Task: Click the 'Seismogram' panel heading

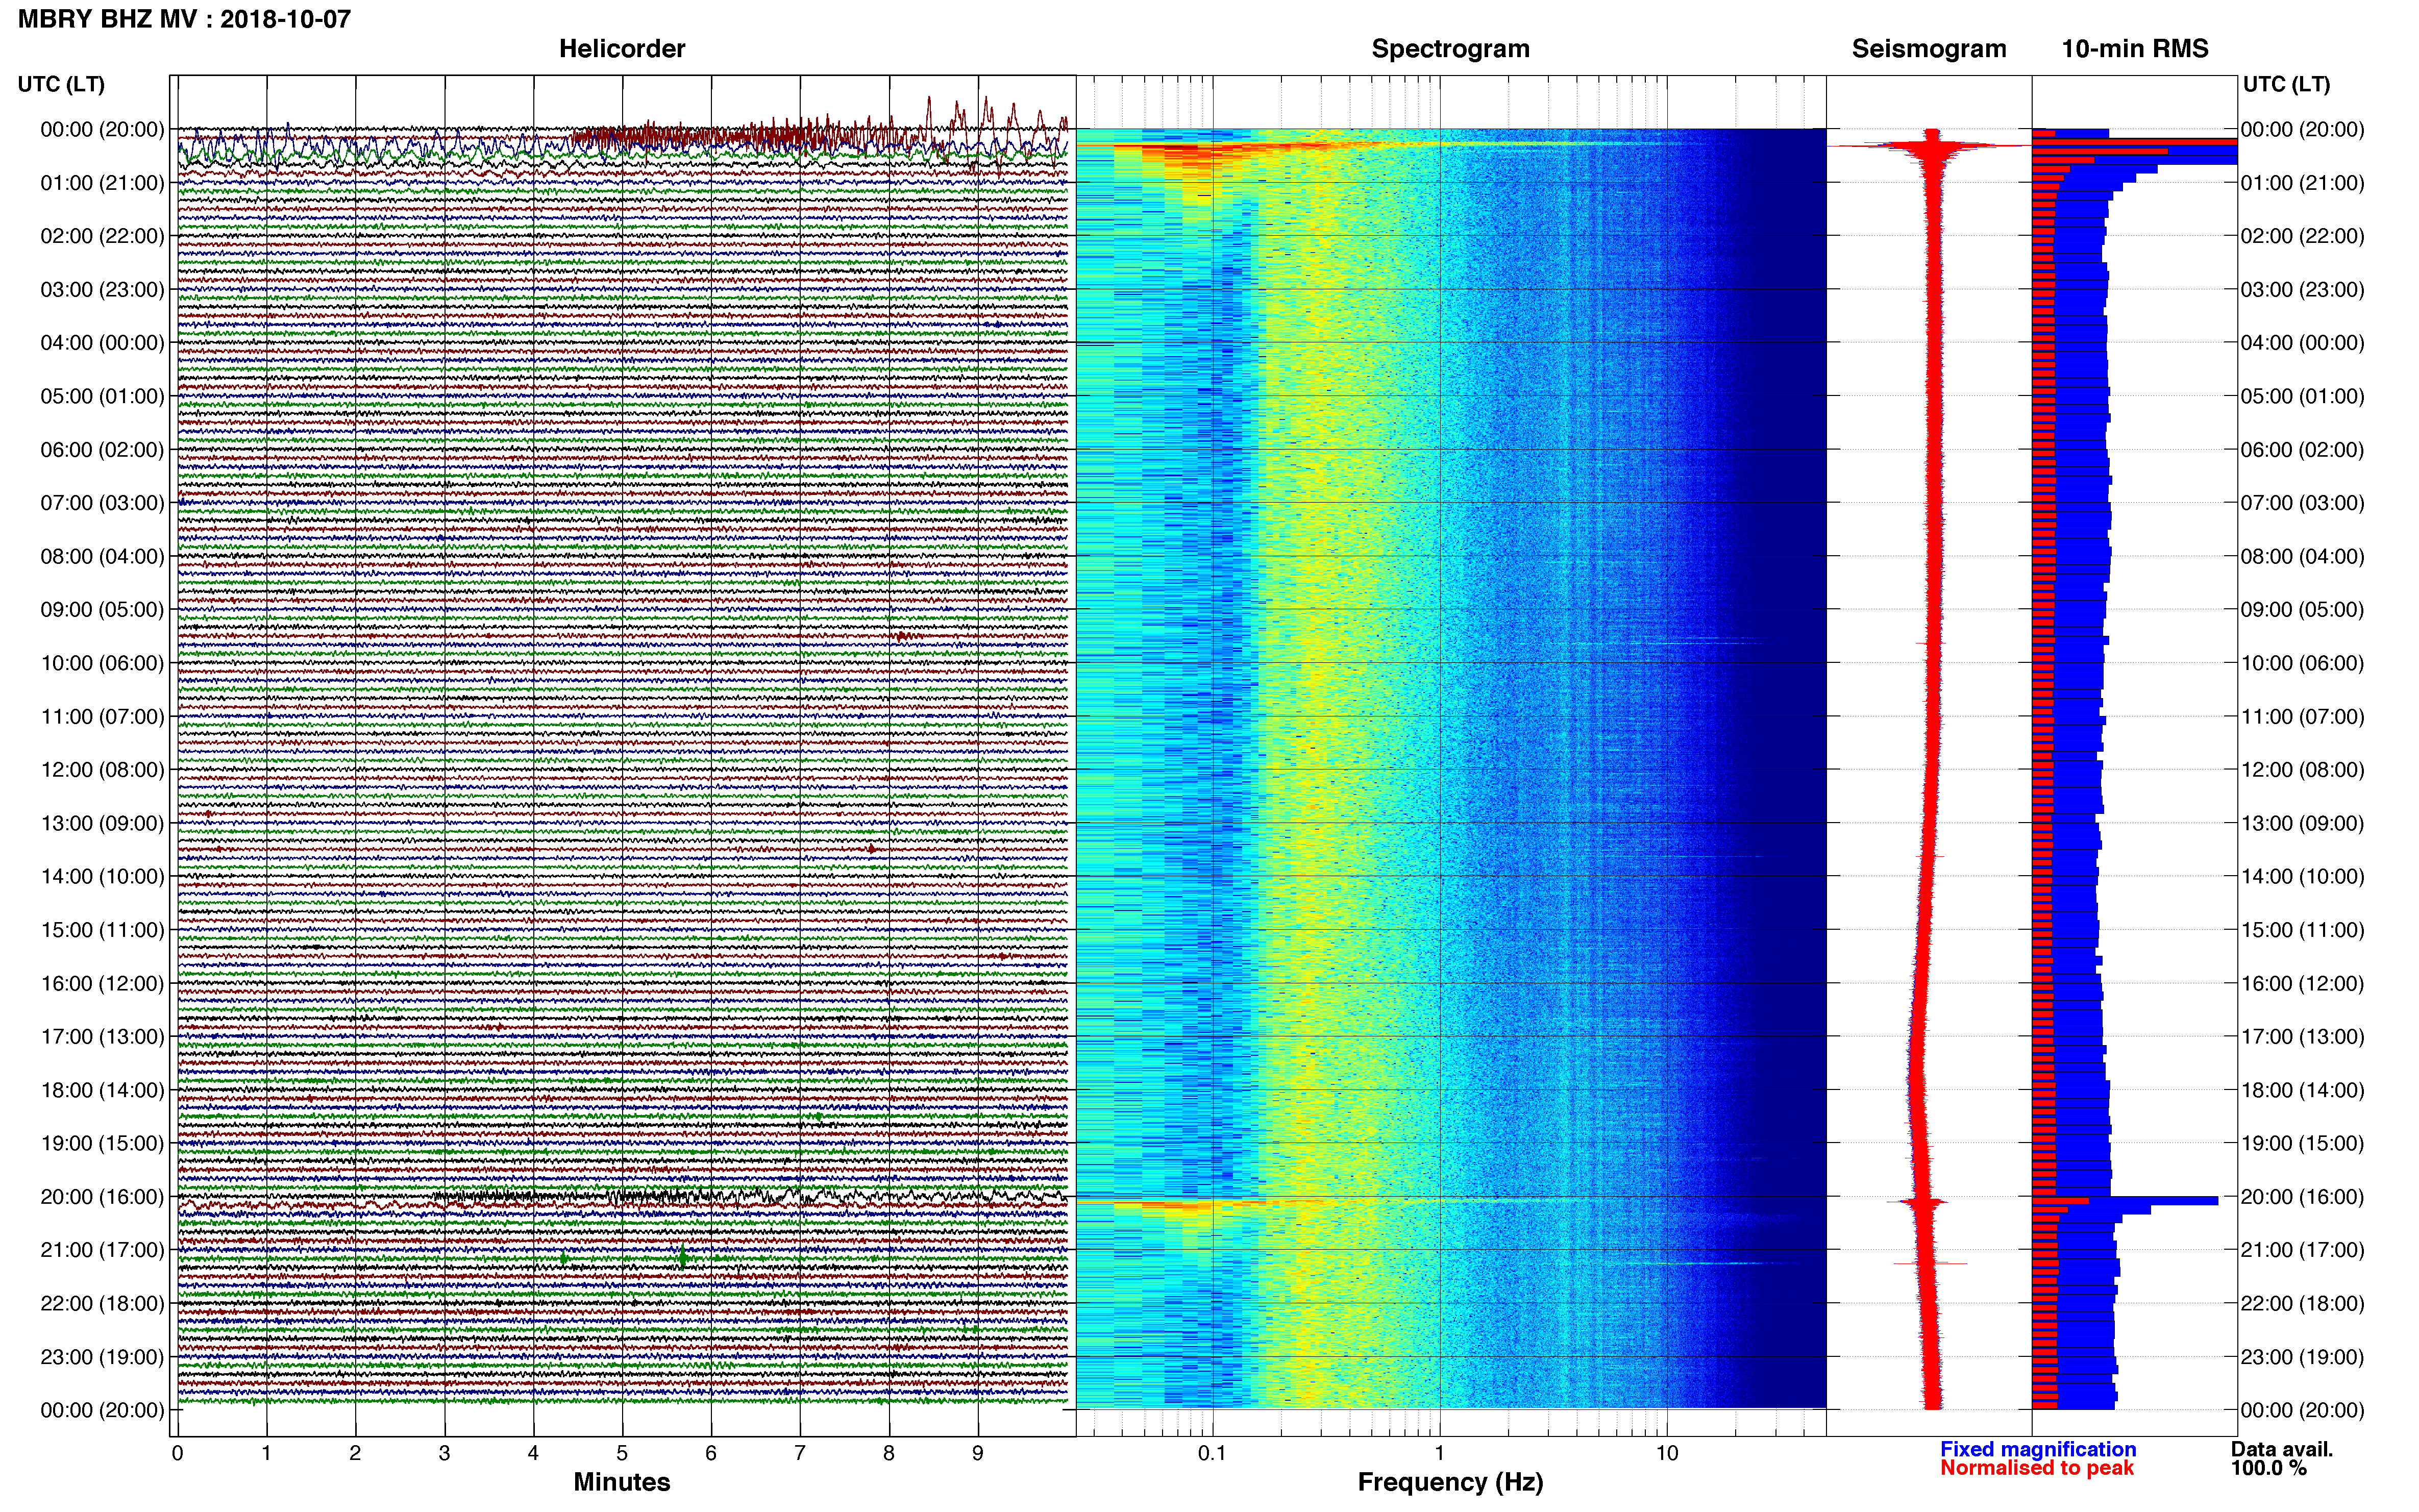Action: pos(1929,49)
